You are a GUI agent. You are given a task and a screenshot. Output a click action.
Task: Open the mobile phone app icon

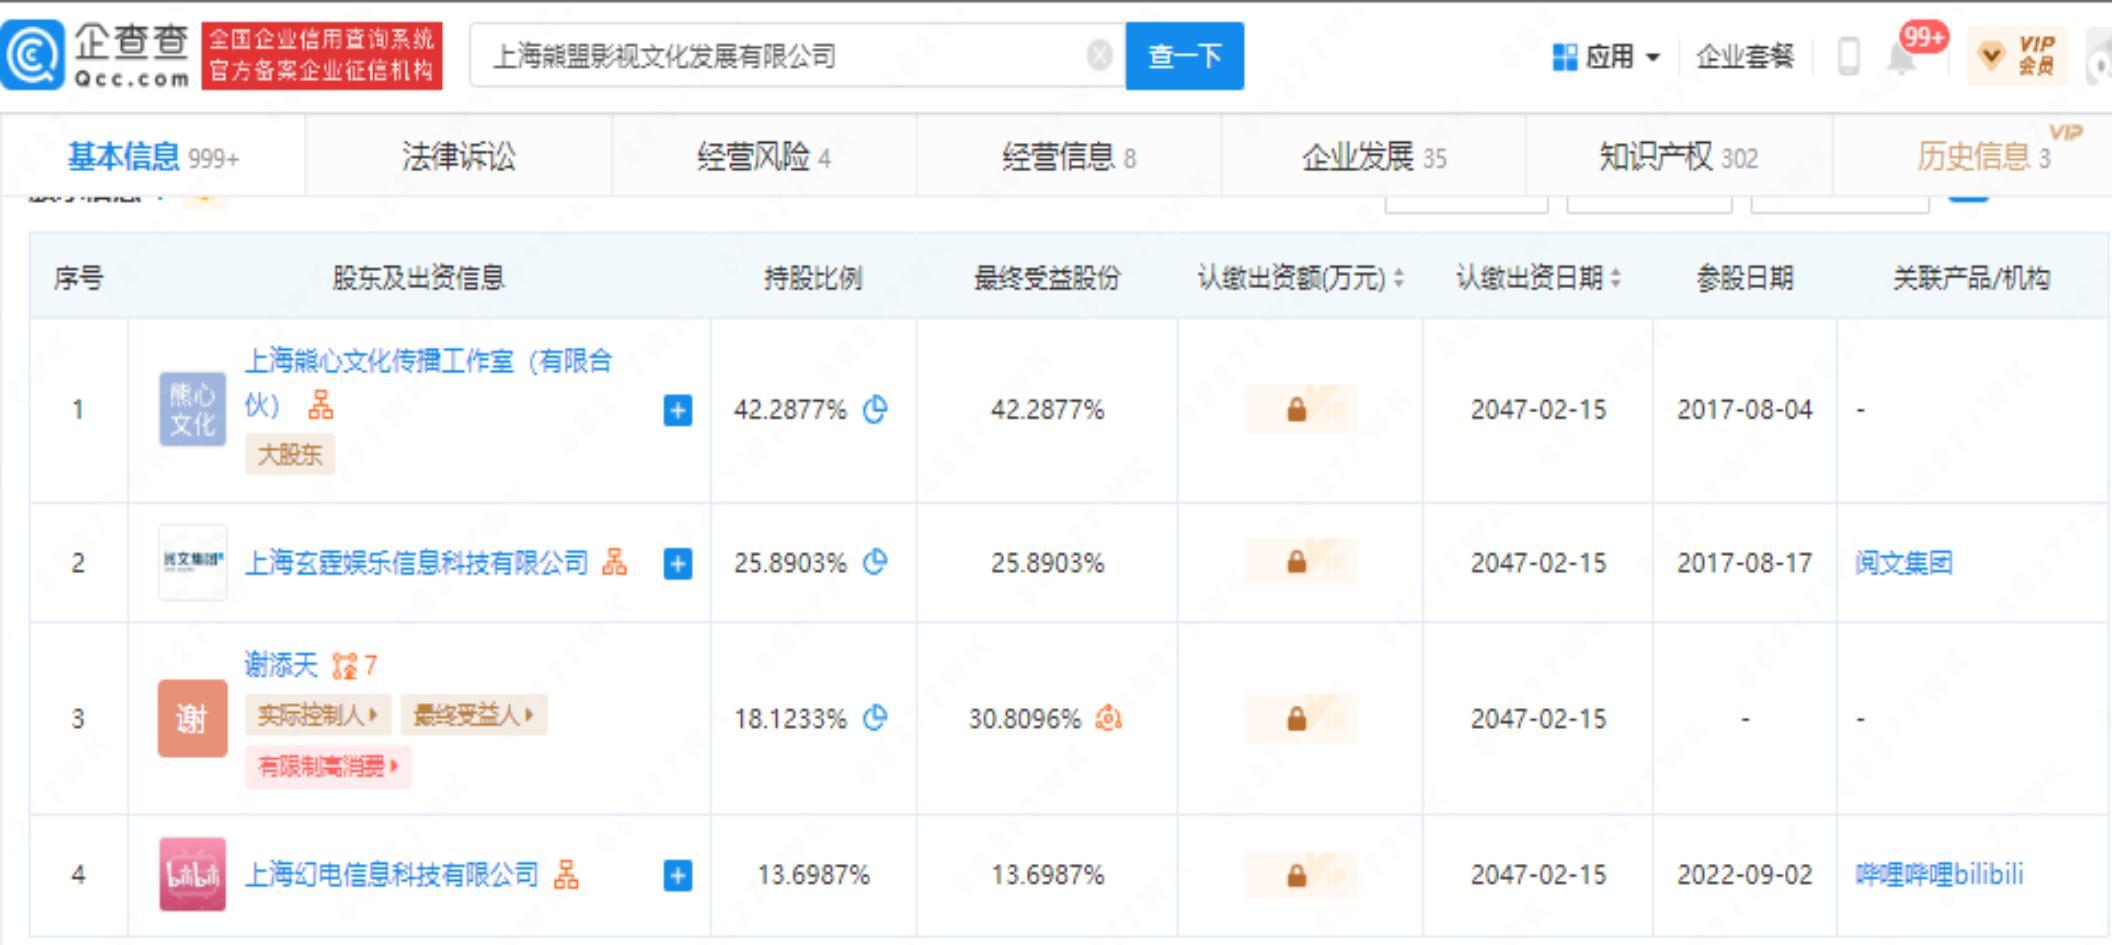(x=1849, y=56)
